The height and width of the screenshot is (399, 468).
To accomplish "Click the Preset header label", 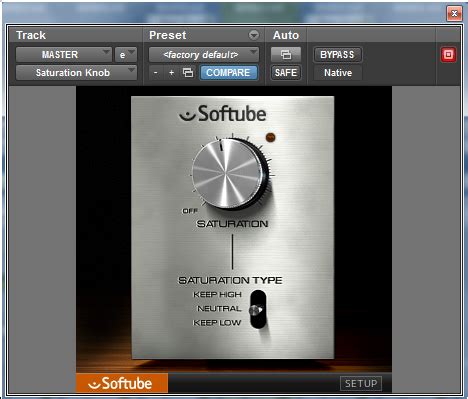I will point(168,35).
